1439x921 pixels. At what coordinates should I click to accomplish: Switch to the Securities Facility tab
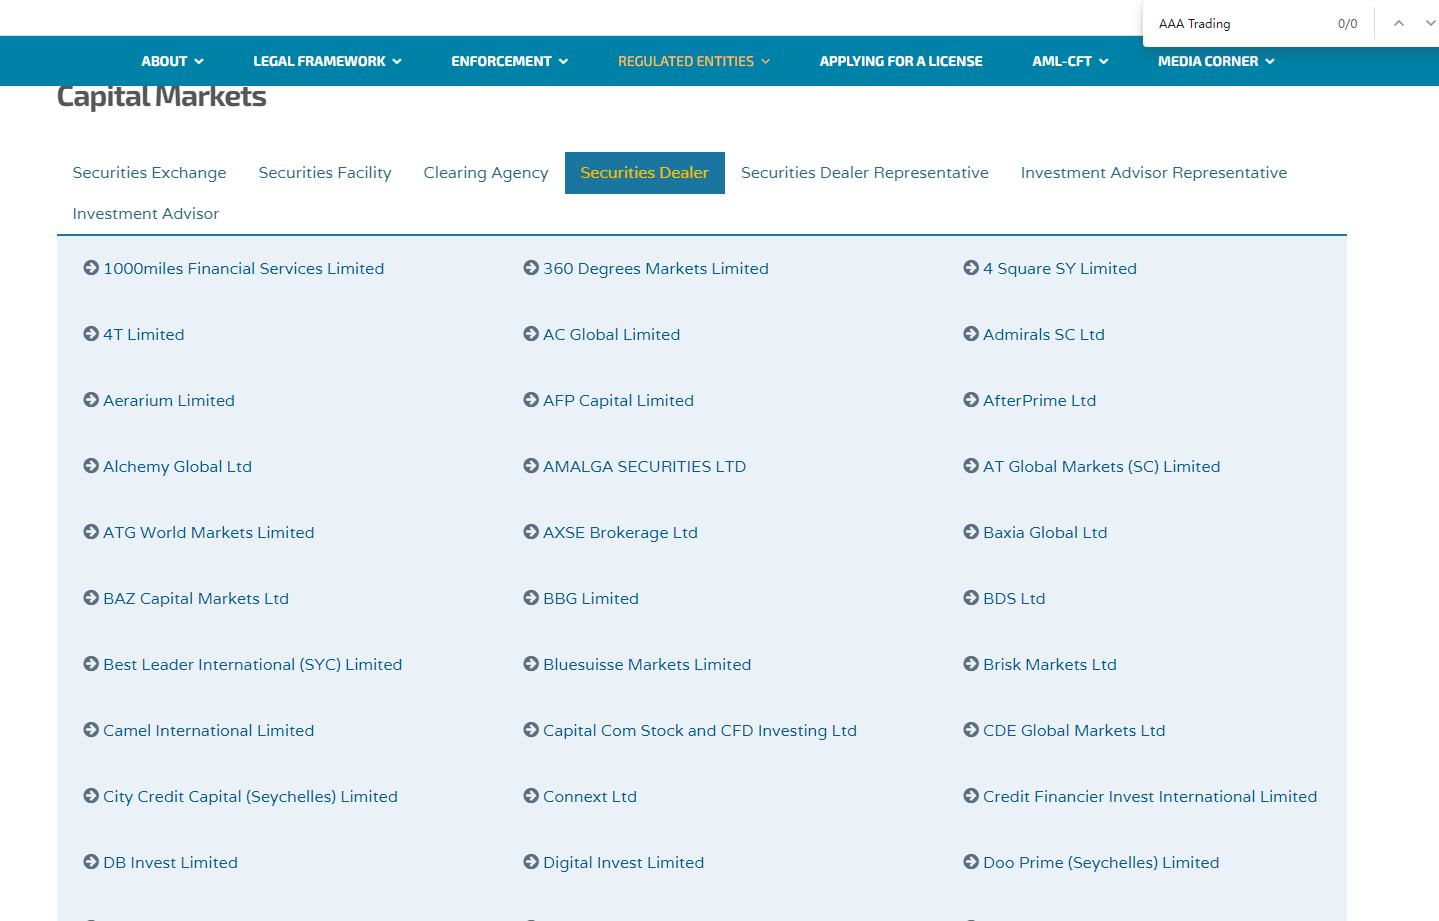325,173
